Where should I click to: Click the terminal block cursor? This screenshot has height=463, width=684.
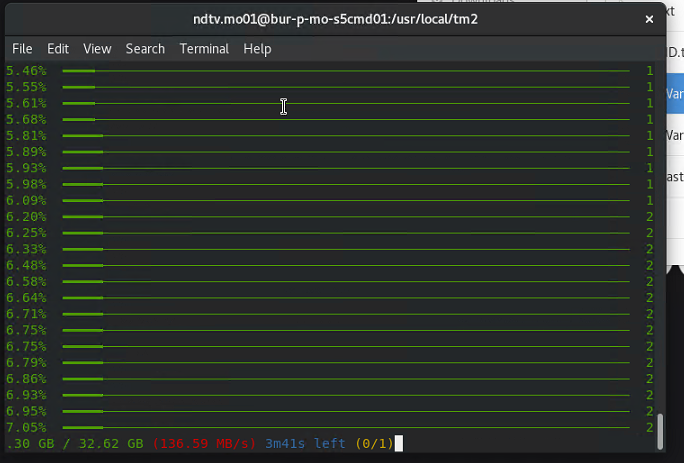point(399,443)
